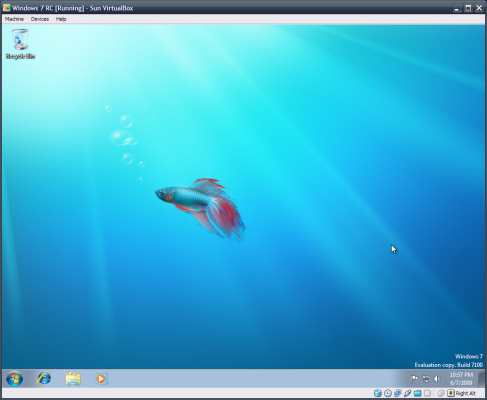Image resolution: width=487 pixels, height=400 pixels.
Task: Open the Help menu
Action: 61,19
